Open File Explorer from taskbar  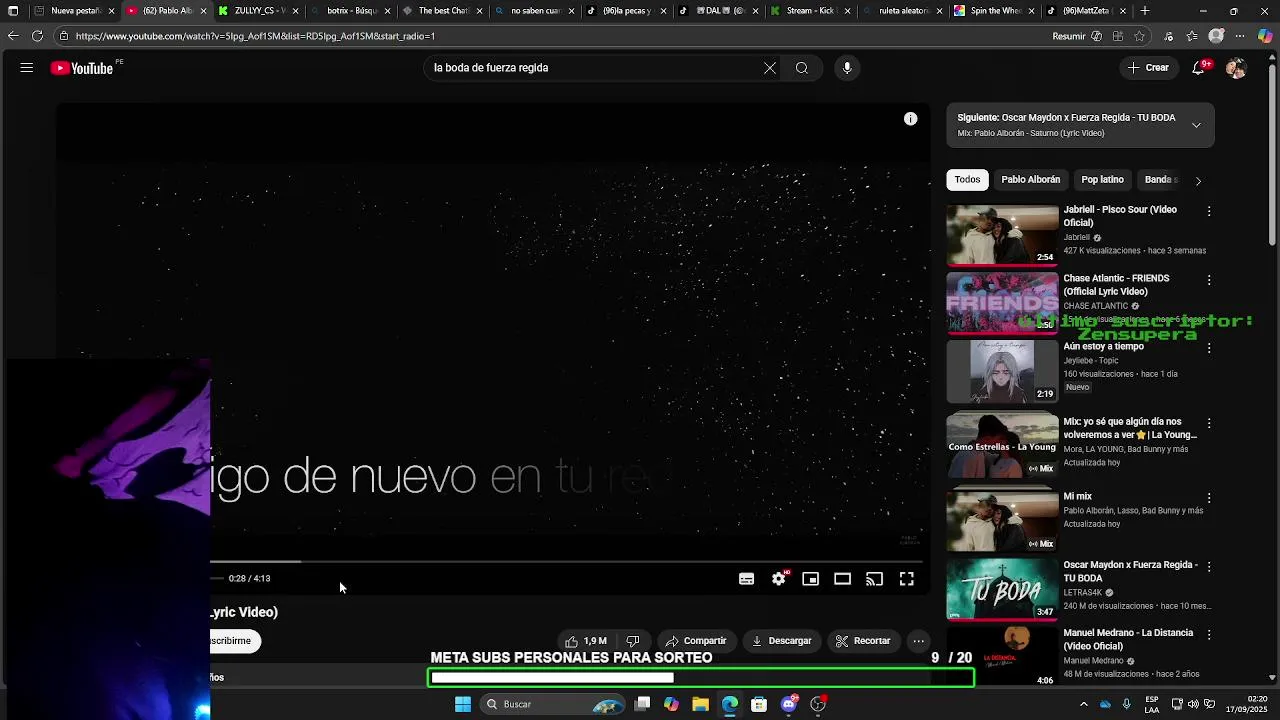click(x=700, y=704)
